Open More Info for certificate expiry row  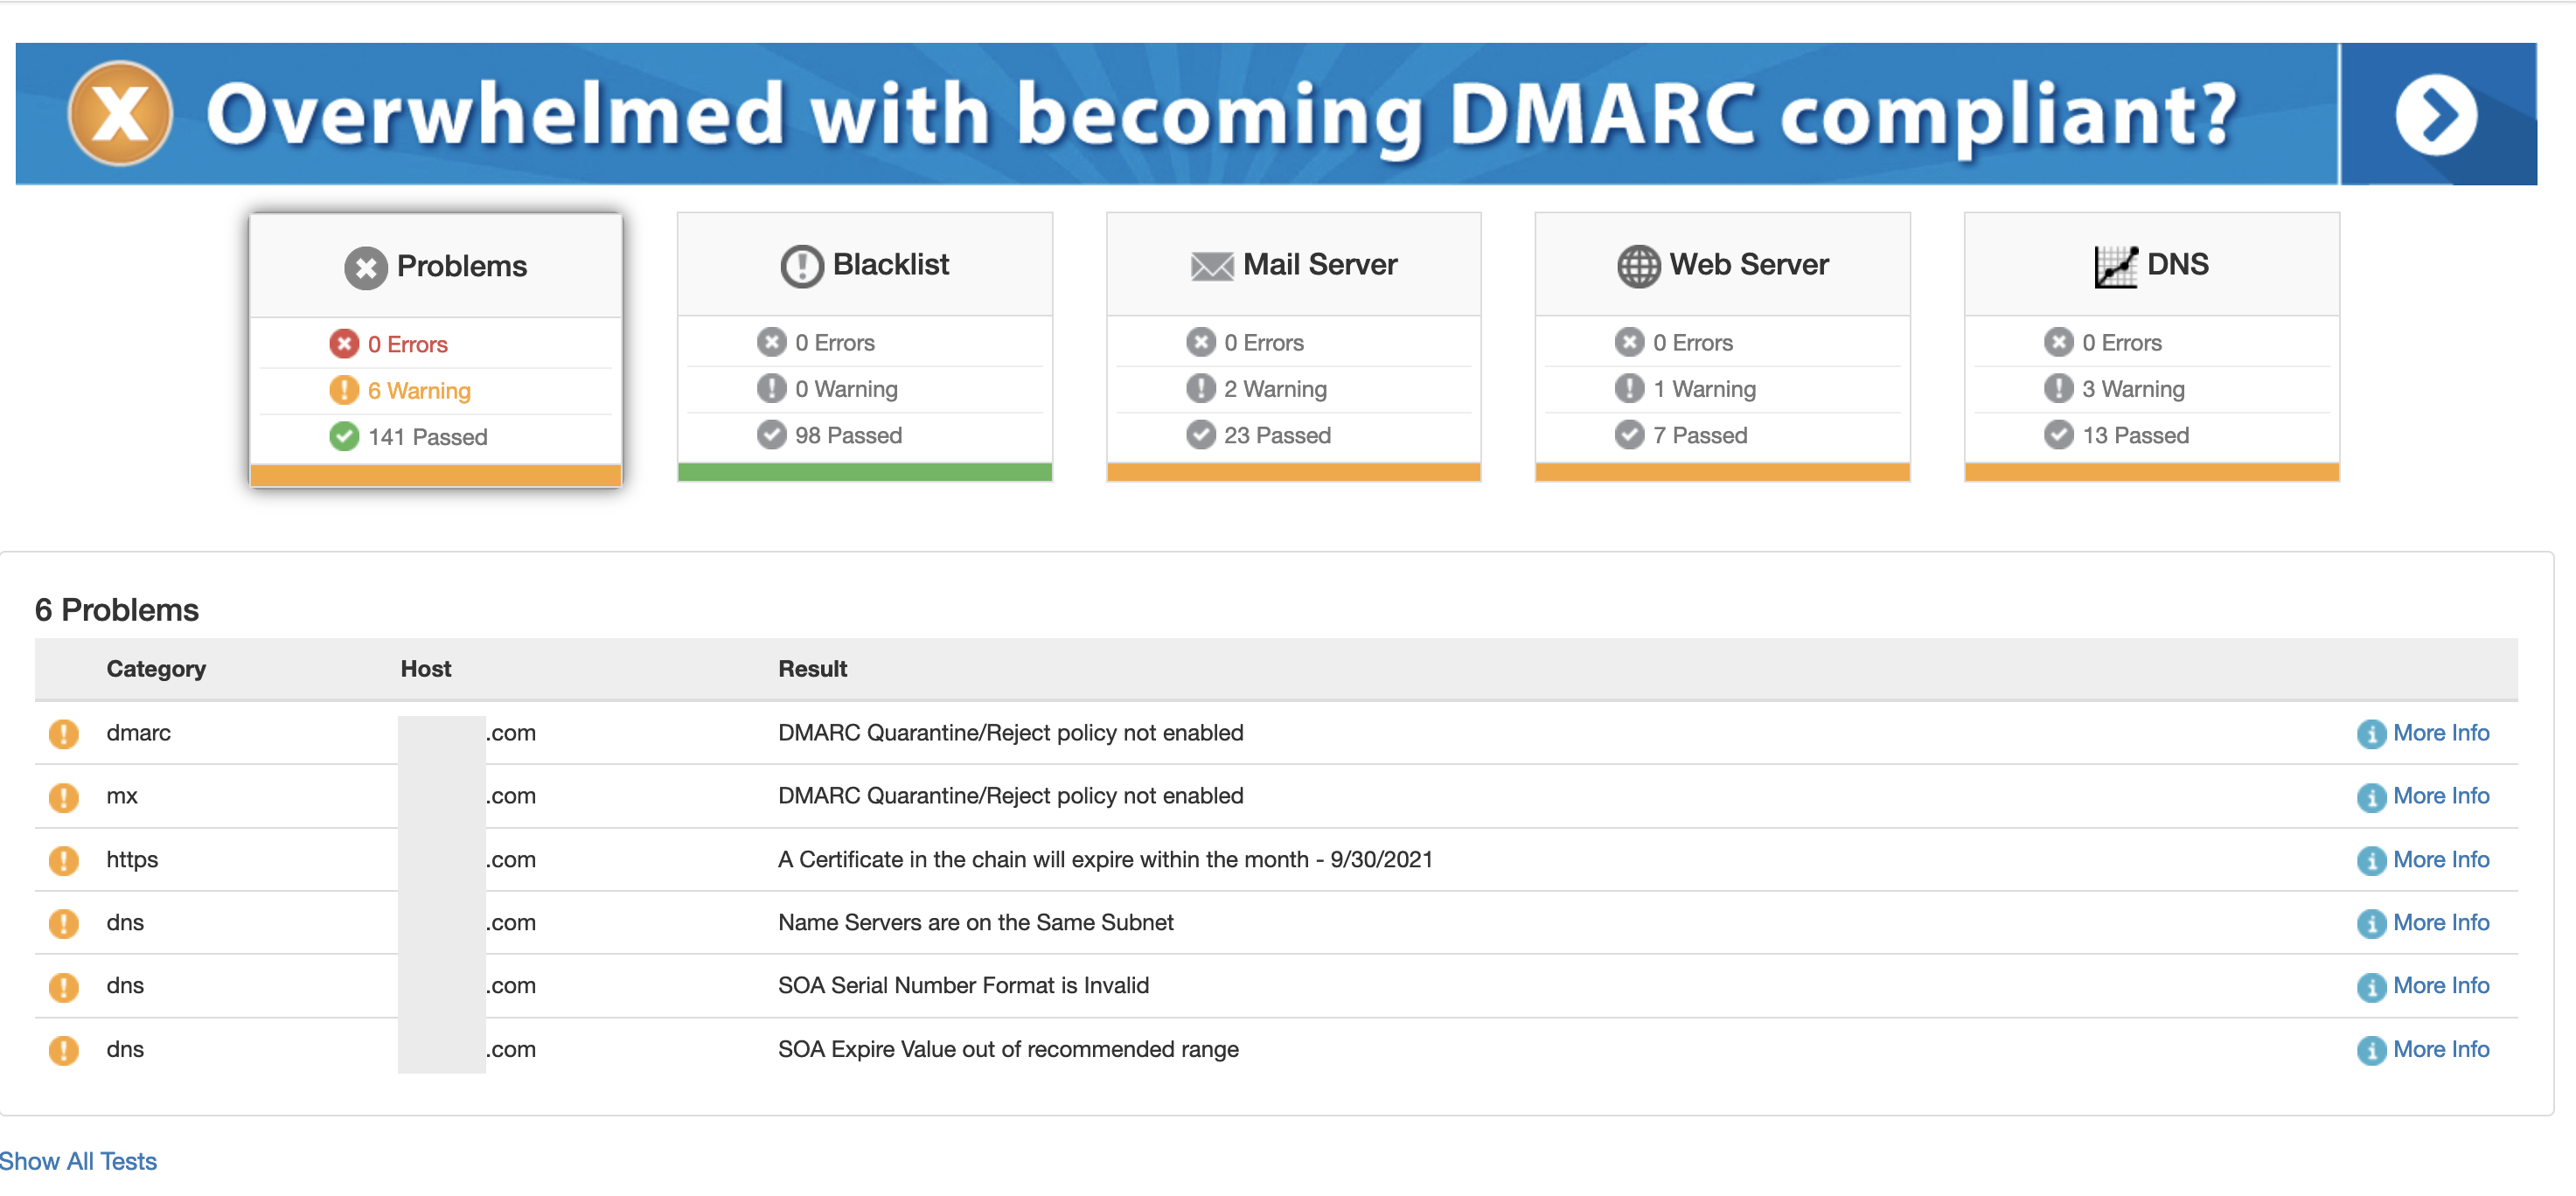click(2441, 859)
